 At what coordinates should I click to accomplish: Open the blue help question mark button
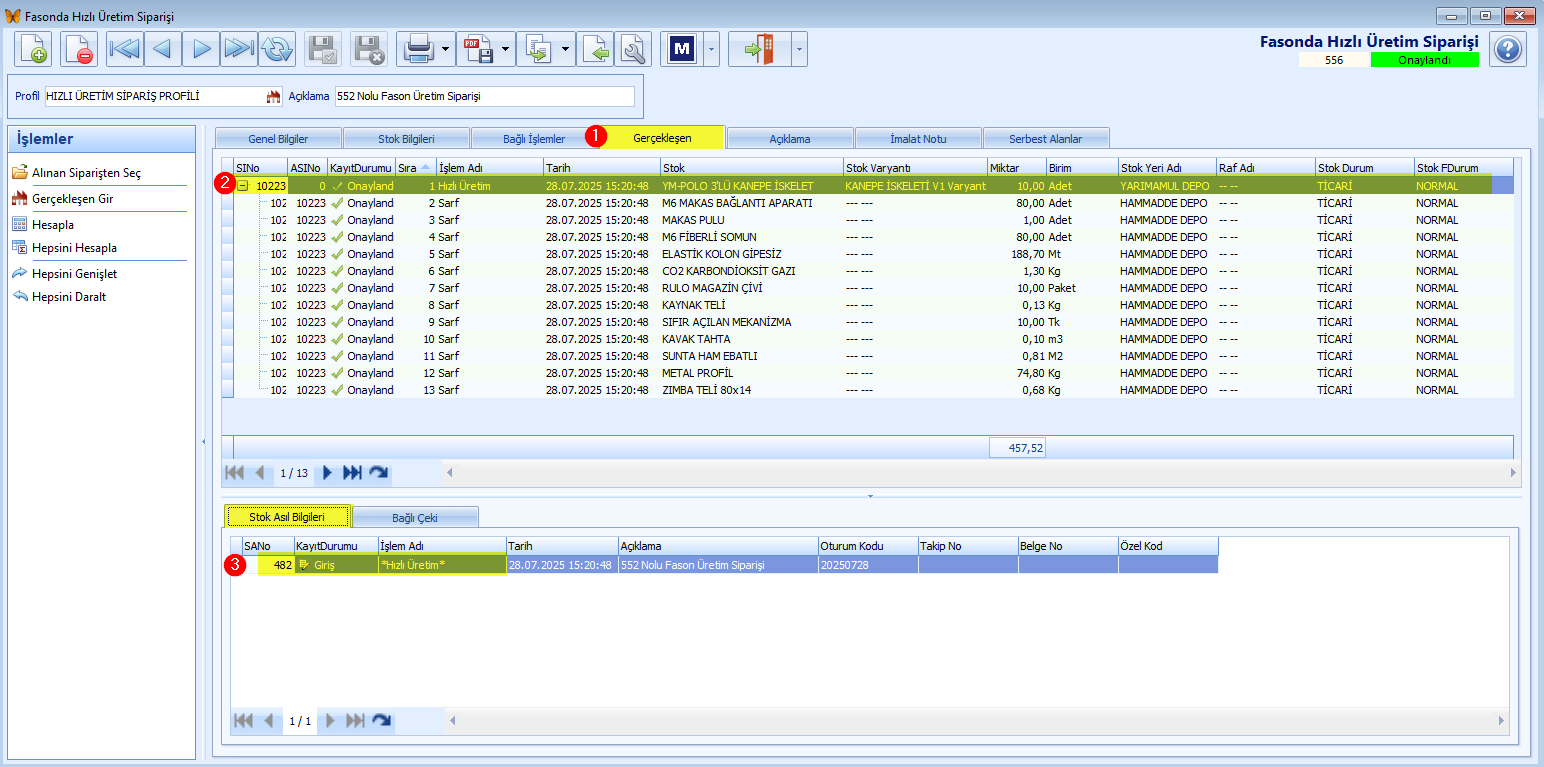(1508, 49)
